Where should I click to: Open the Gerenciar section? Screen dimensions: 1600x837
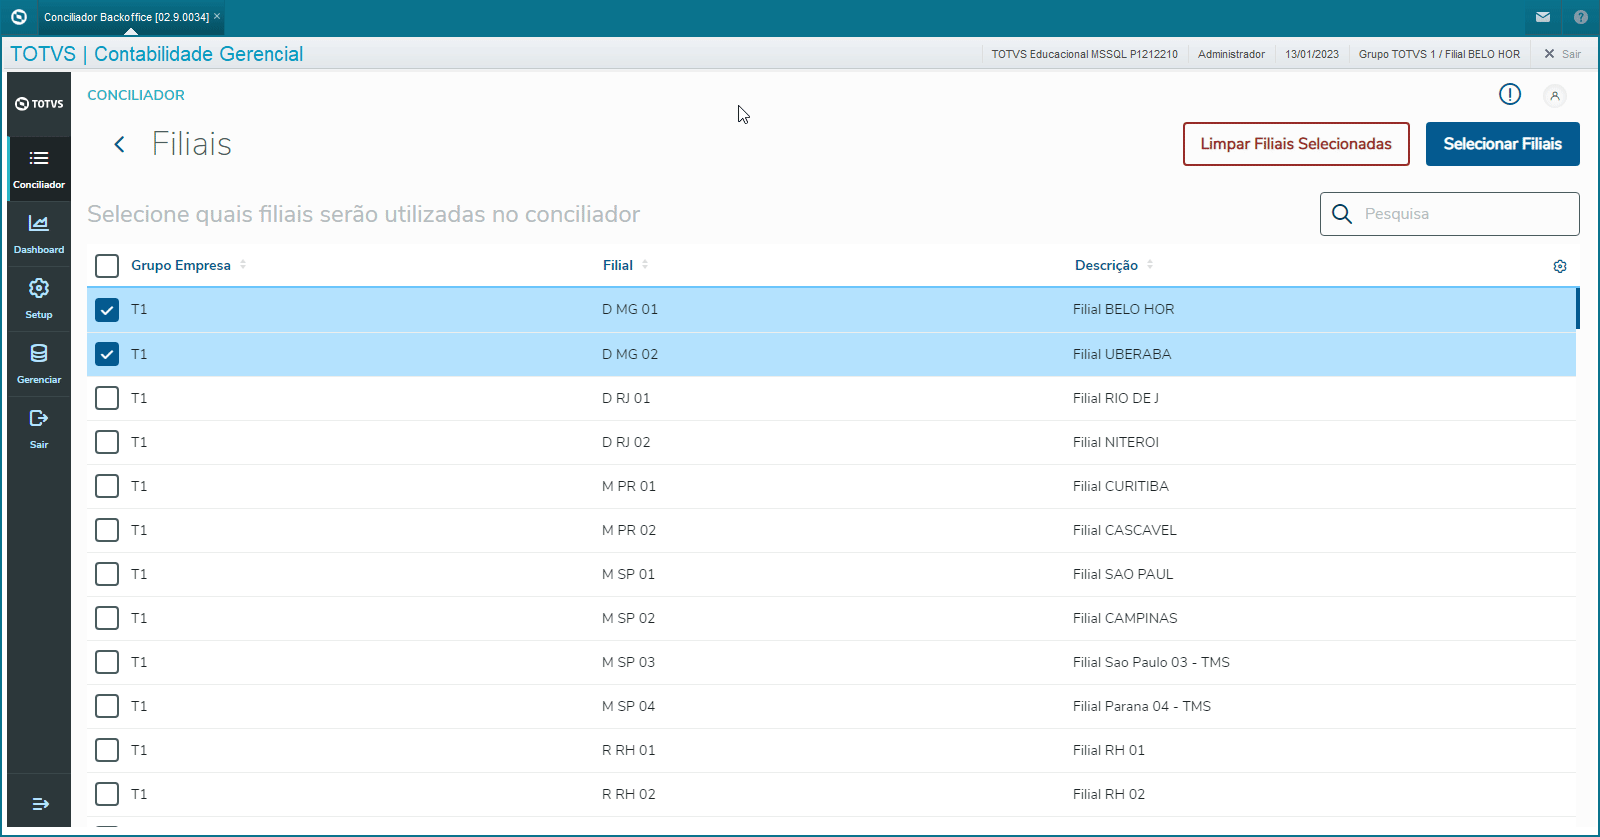[x=39, y=364]
